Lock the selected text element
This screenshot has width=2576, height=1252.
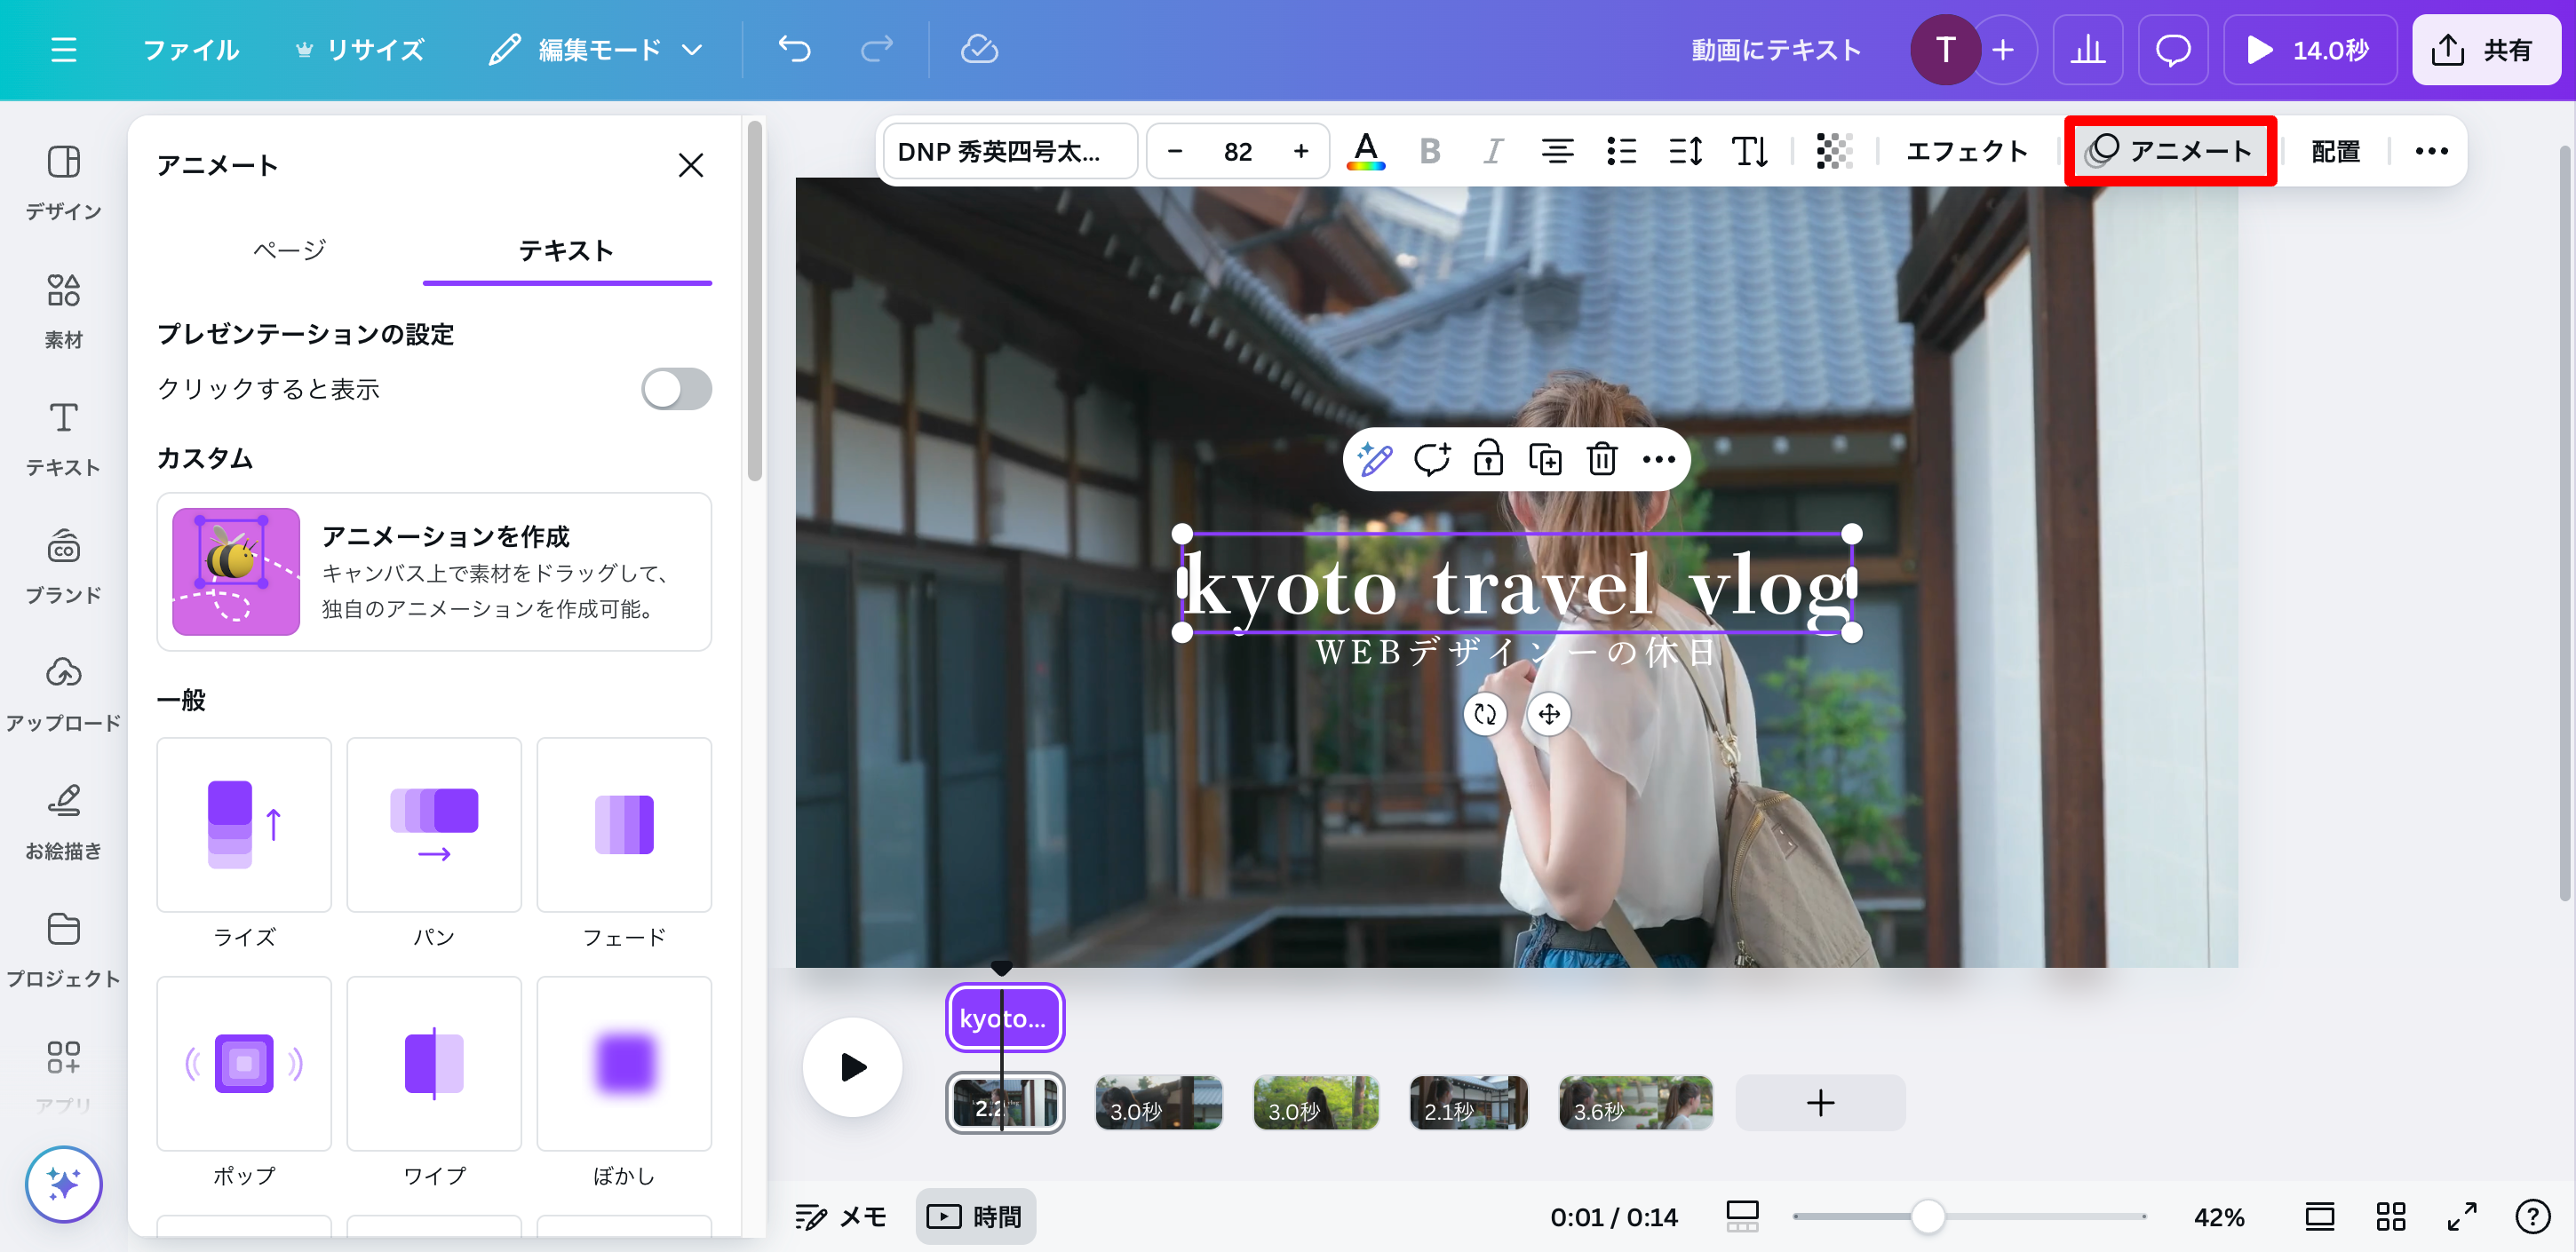click(1488, 460)
